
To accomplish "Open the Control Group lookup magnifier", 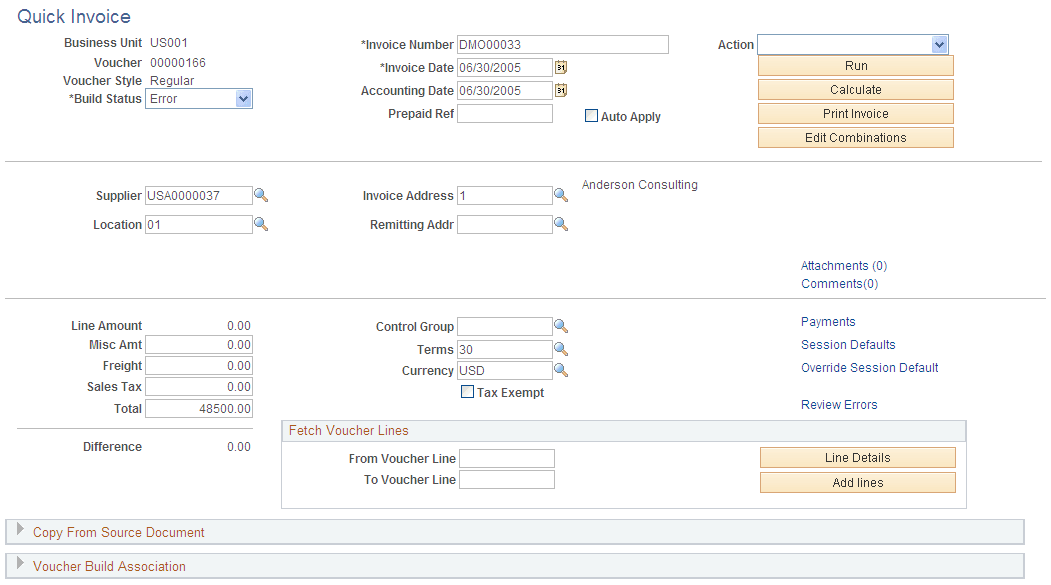I will (562, 326).
